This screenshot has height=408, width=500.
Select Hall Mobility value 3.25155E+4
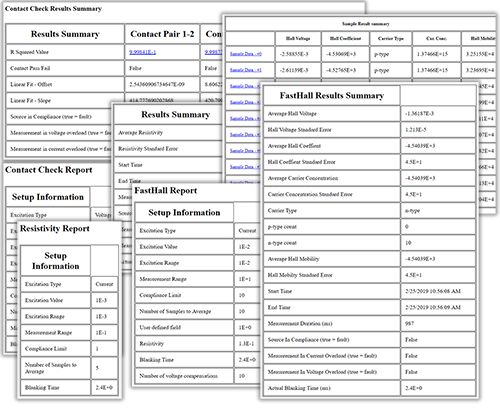pyautogui.click(x=480, y=54)
